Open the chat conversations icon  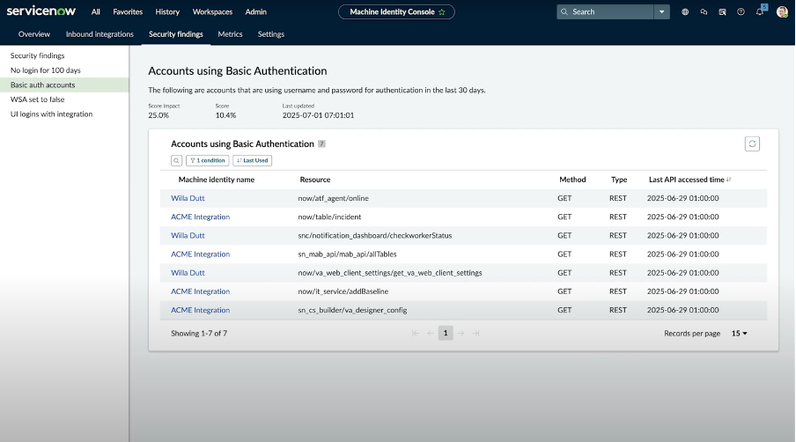pyautogui.click(x=703, y=12)
